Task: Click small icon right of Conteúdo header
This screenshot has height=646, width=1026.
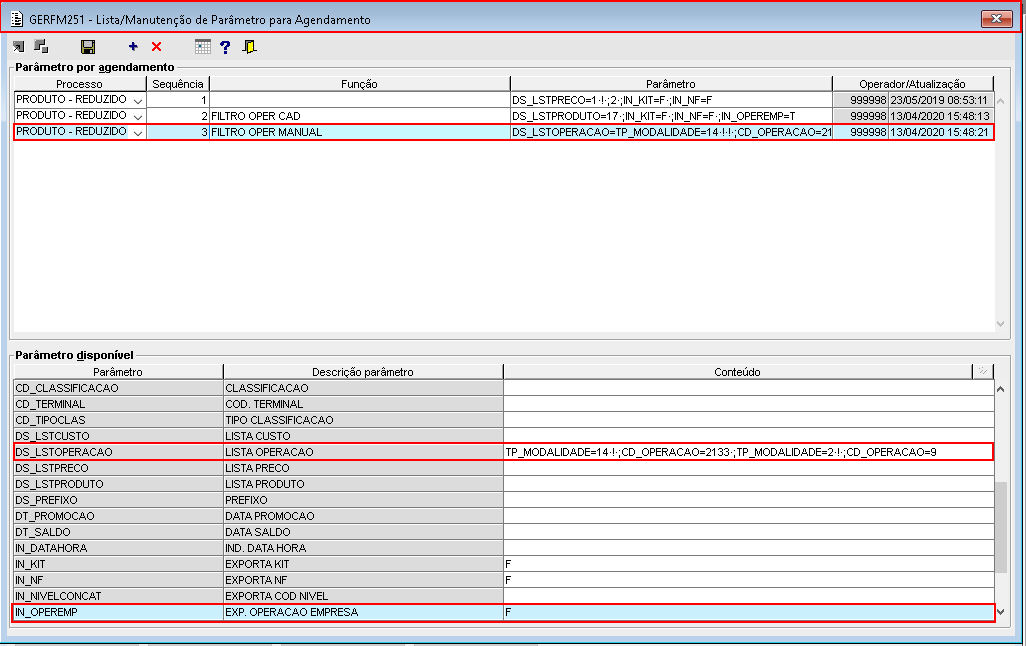Action: [983, 371]
